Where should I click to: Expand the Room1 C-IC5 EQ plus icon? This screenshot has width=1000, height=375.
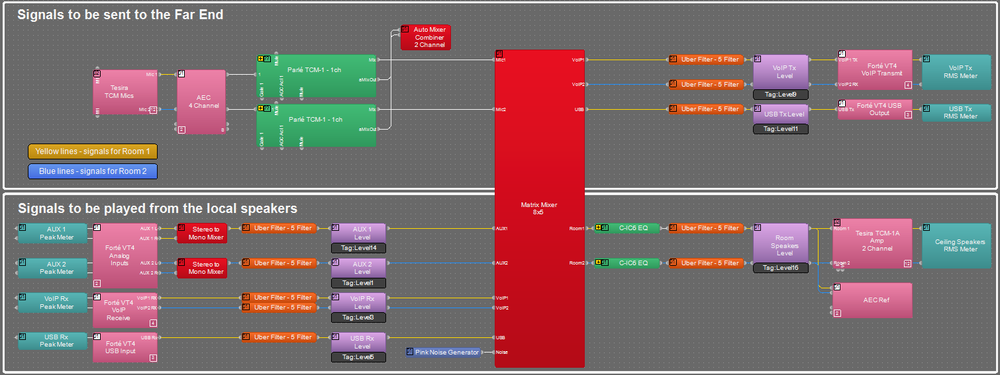coord(598,228)
